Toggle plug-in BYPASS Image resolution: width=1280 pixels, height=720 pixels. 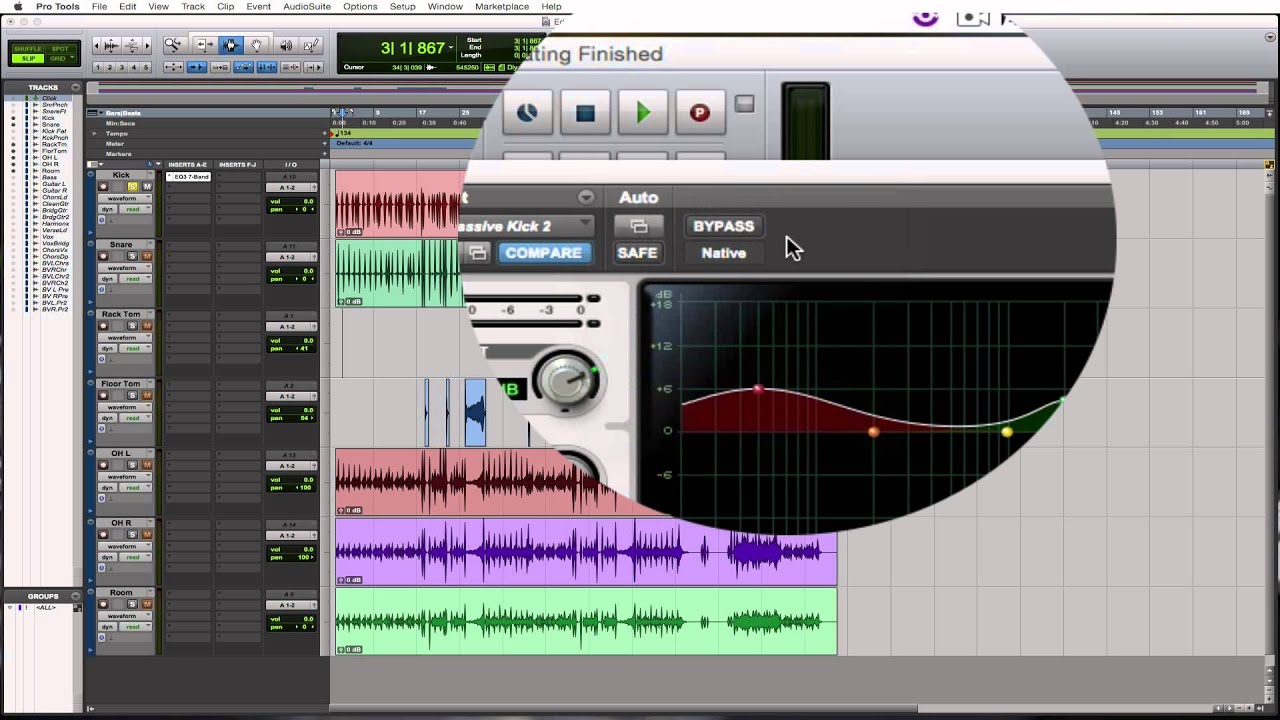point(723,226)
